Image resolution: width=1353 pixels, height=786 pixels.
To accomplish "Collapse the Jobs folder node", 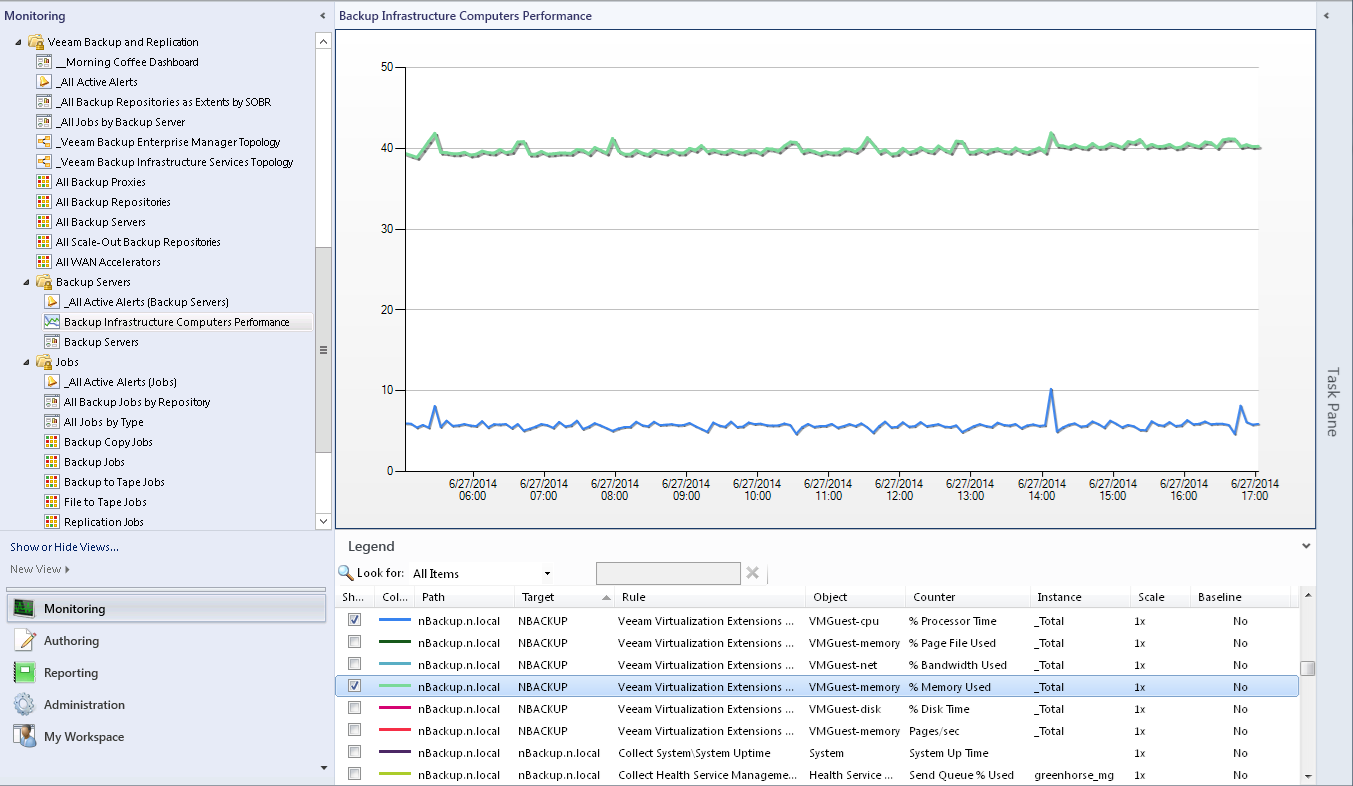I will tap(27, 362).
